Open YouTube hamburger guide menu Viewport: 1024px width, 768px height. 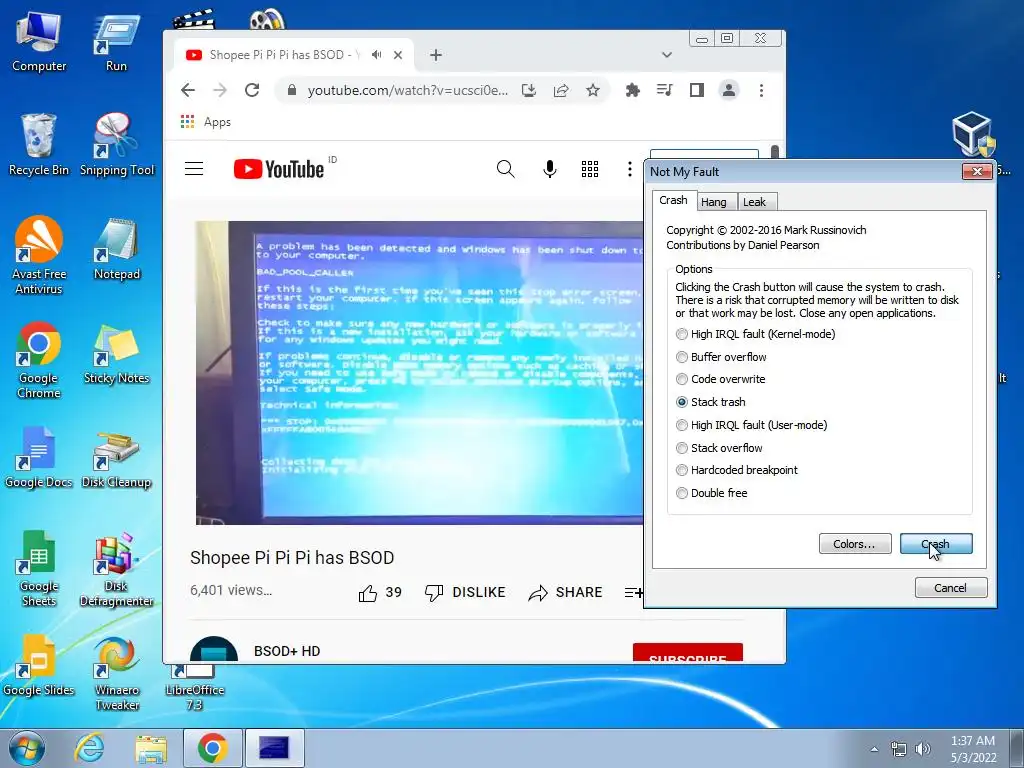pyautogui.click(x=194, y=169)
